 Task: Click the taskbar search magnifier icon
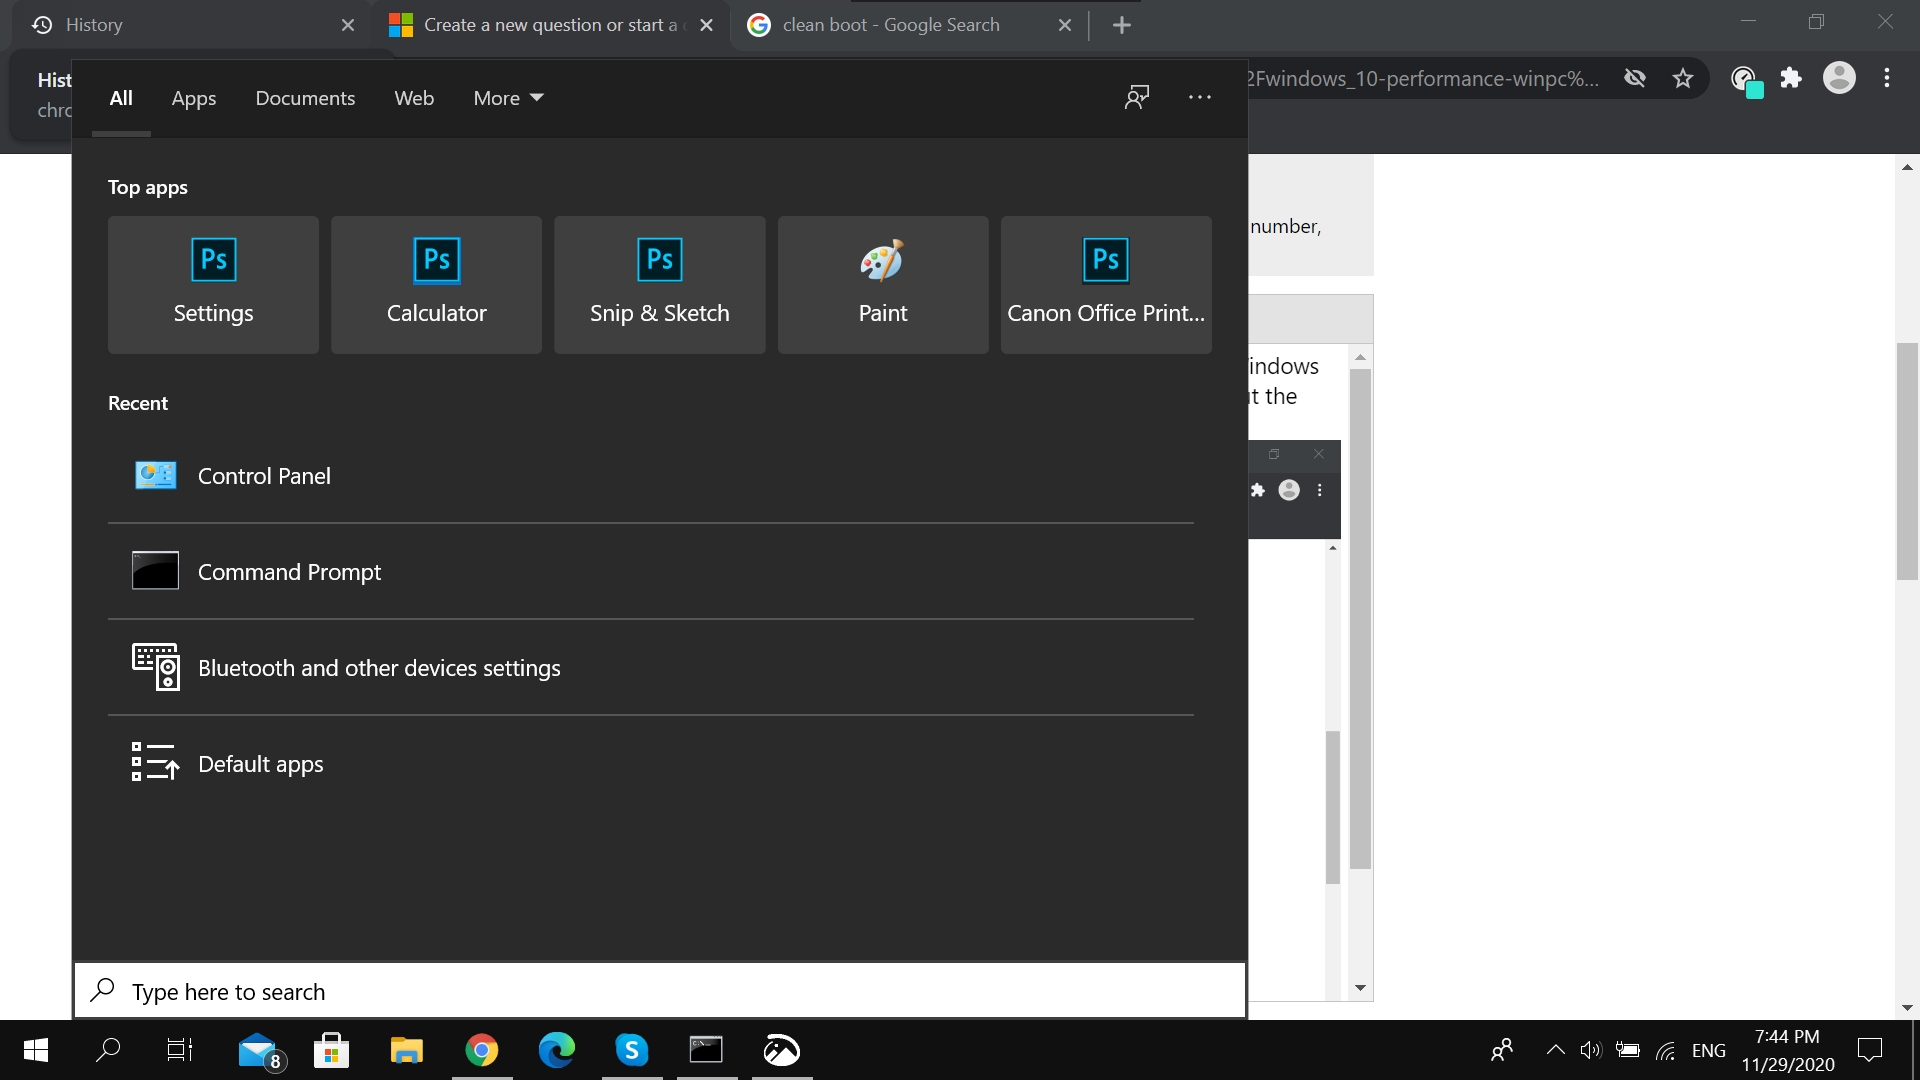point(108,1050)
